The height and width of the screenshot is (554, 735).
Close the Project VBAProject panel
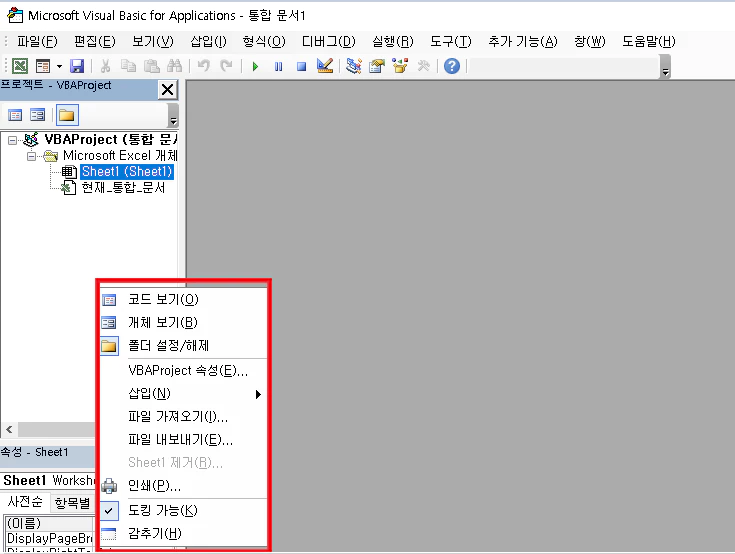[167, 89]
